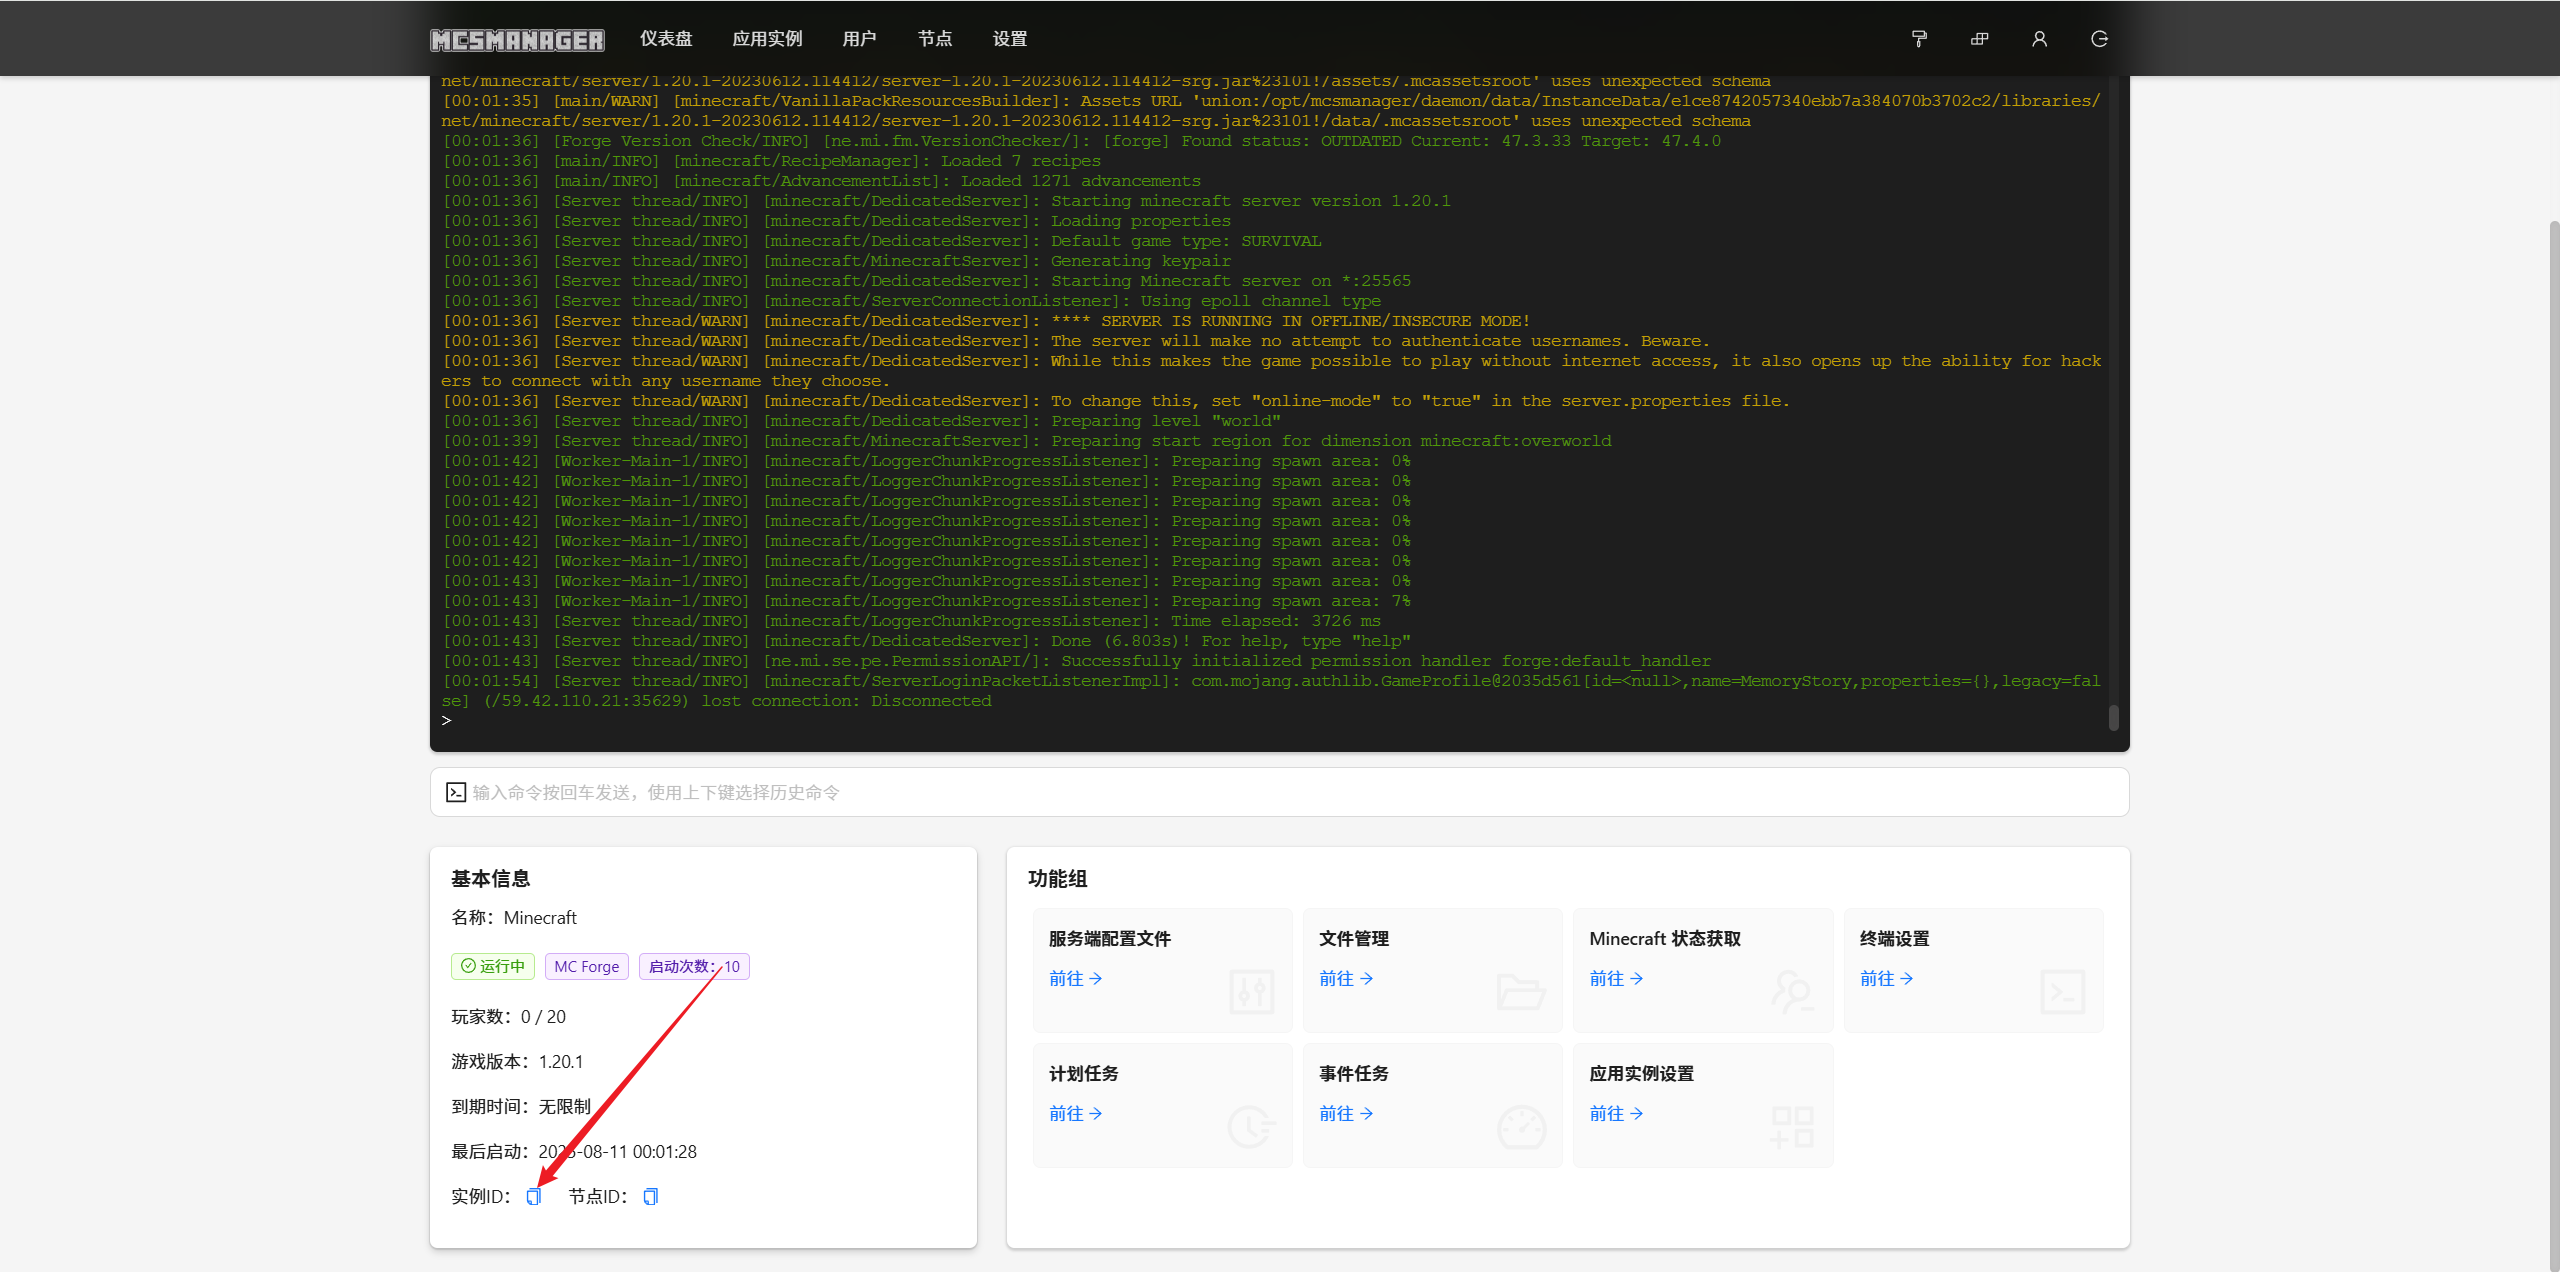This screenshot has height=1272, width=2560.
Task: Open the 节点 nodes menu
Action: [x=935, y=39]
